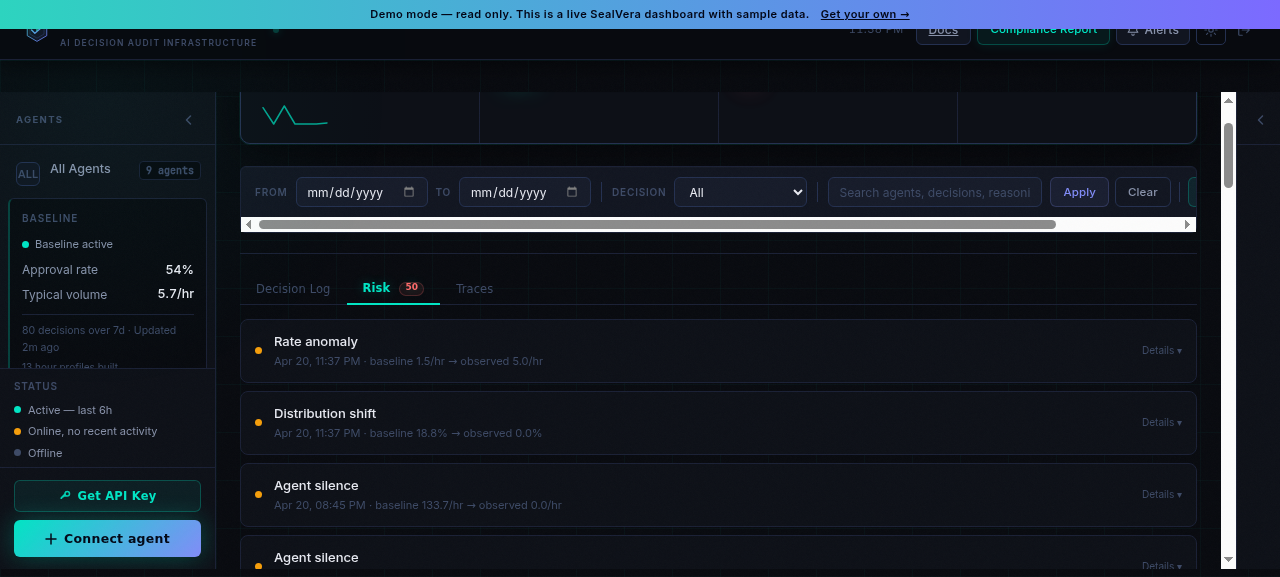The image size is (1280, 577).
Task: Click the FROM date input field
Action: tap(362, 192)
